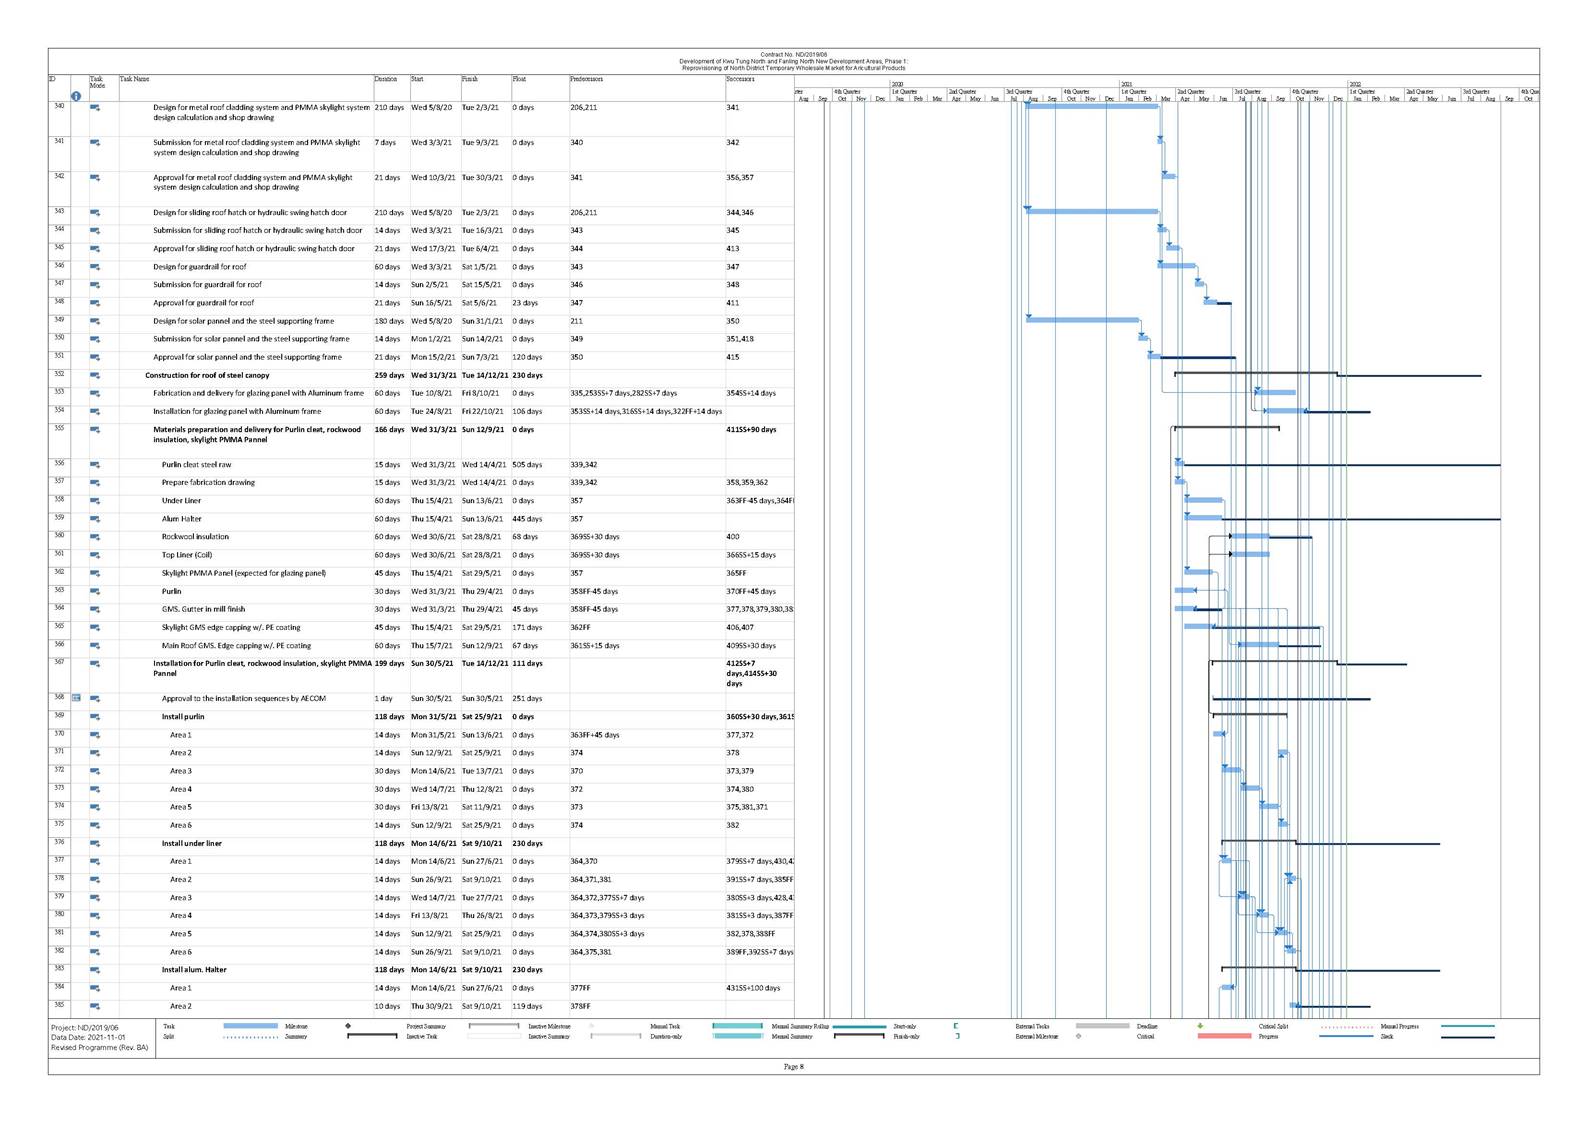Click the Float column header
The height and width of the screenshot is (1123, 1588).
pos(519,79)
